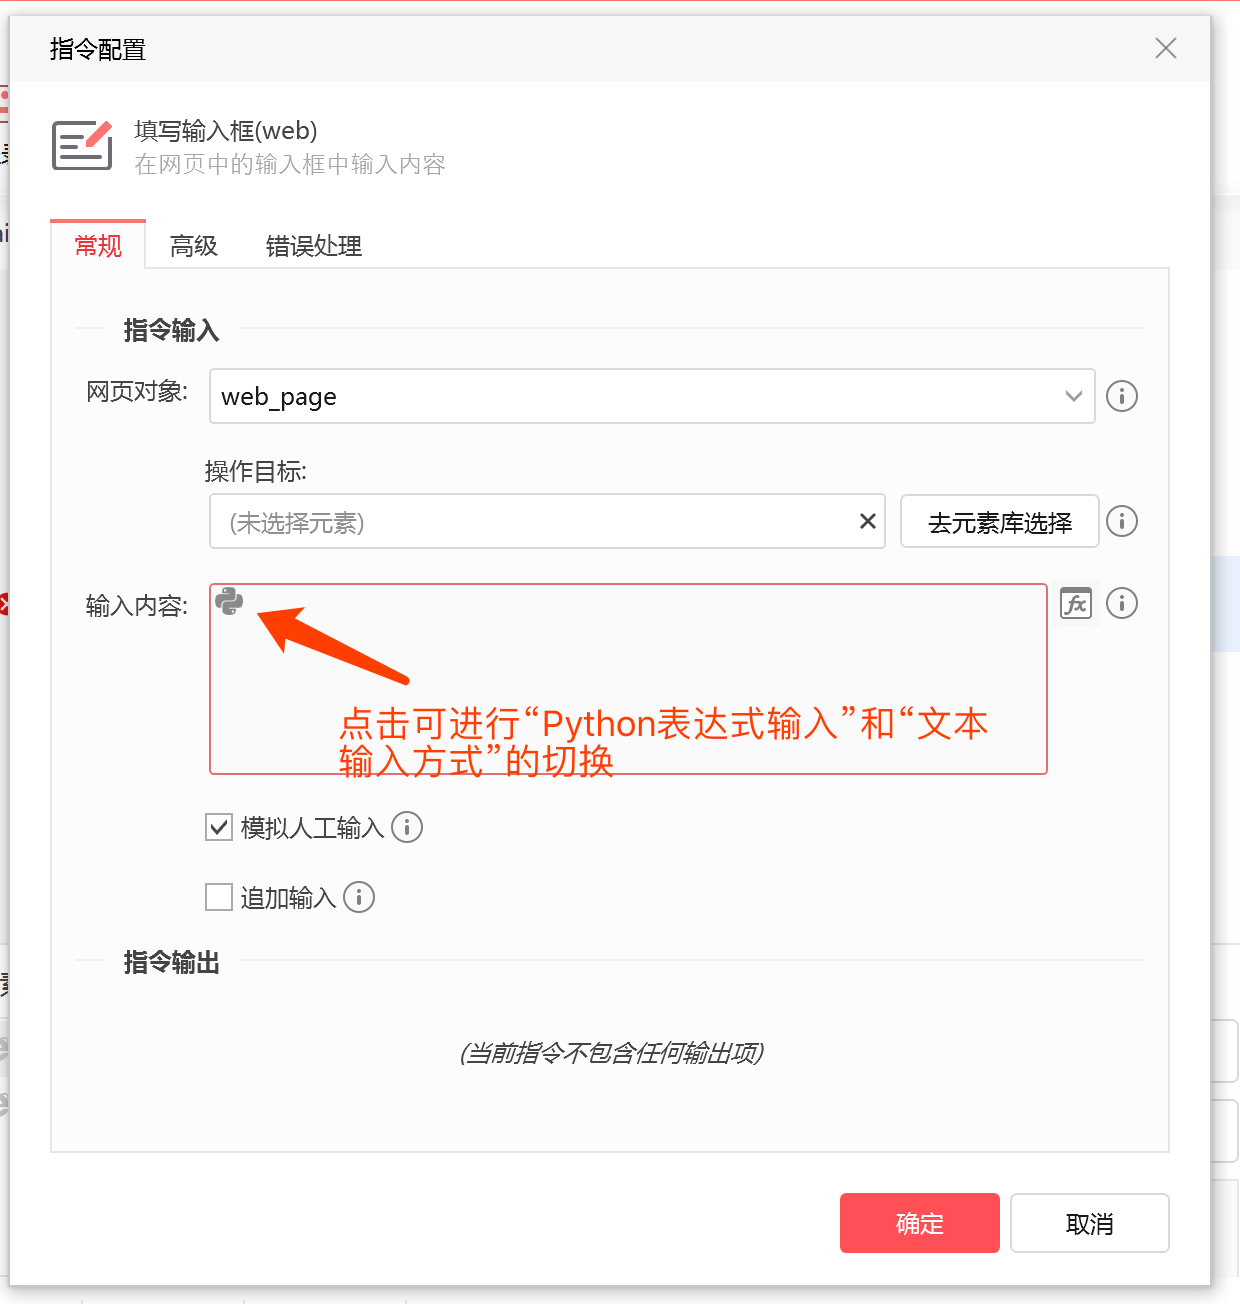Uncheck the 模拟人工输入 checkbox

(x=219, y=827)
